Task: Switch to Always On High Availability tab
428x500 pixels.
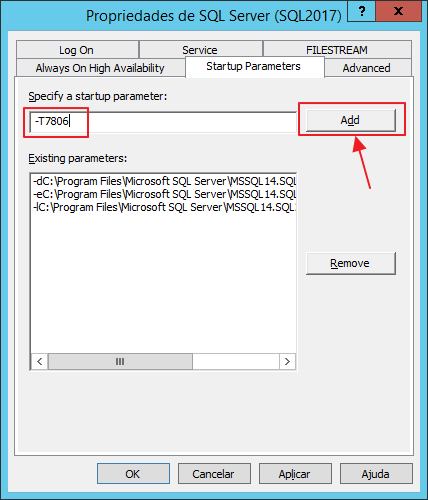Action: pos(100,68)
